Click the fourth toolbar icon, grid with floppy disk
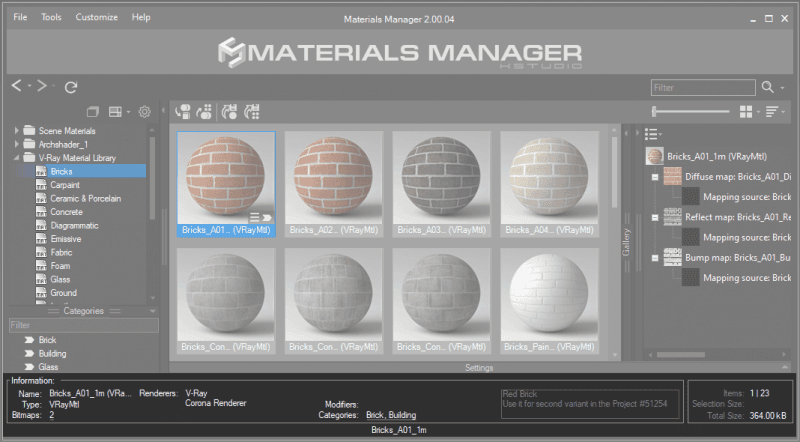800x442 pixels. [x=252, y=111]
